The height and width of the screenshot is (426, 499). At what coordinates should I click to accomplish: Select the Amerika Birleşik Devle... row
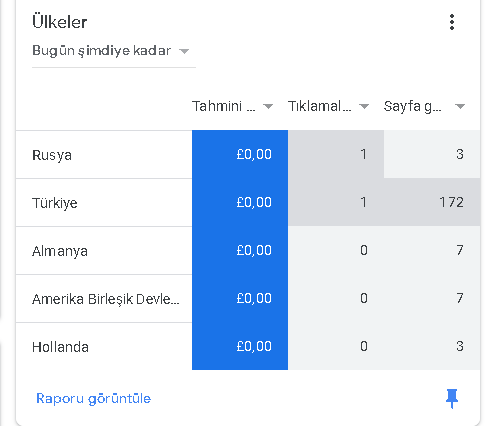(248, 299)
